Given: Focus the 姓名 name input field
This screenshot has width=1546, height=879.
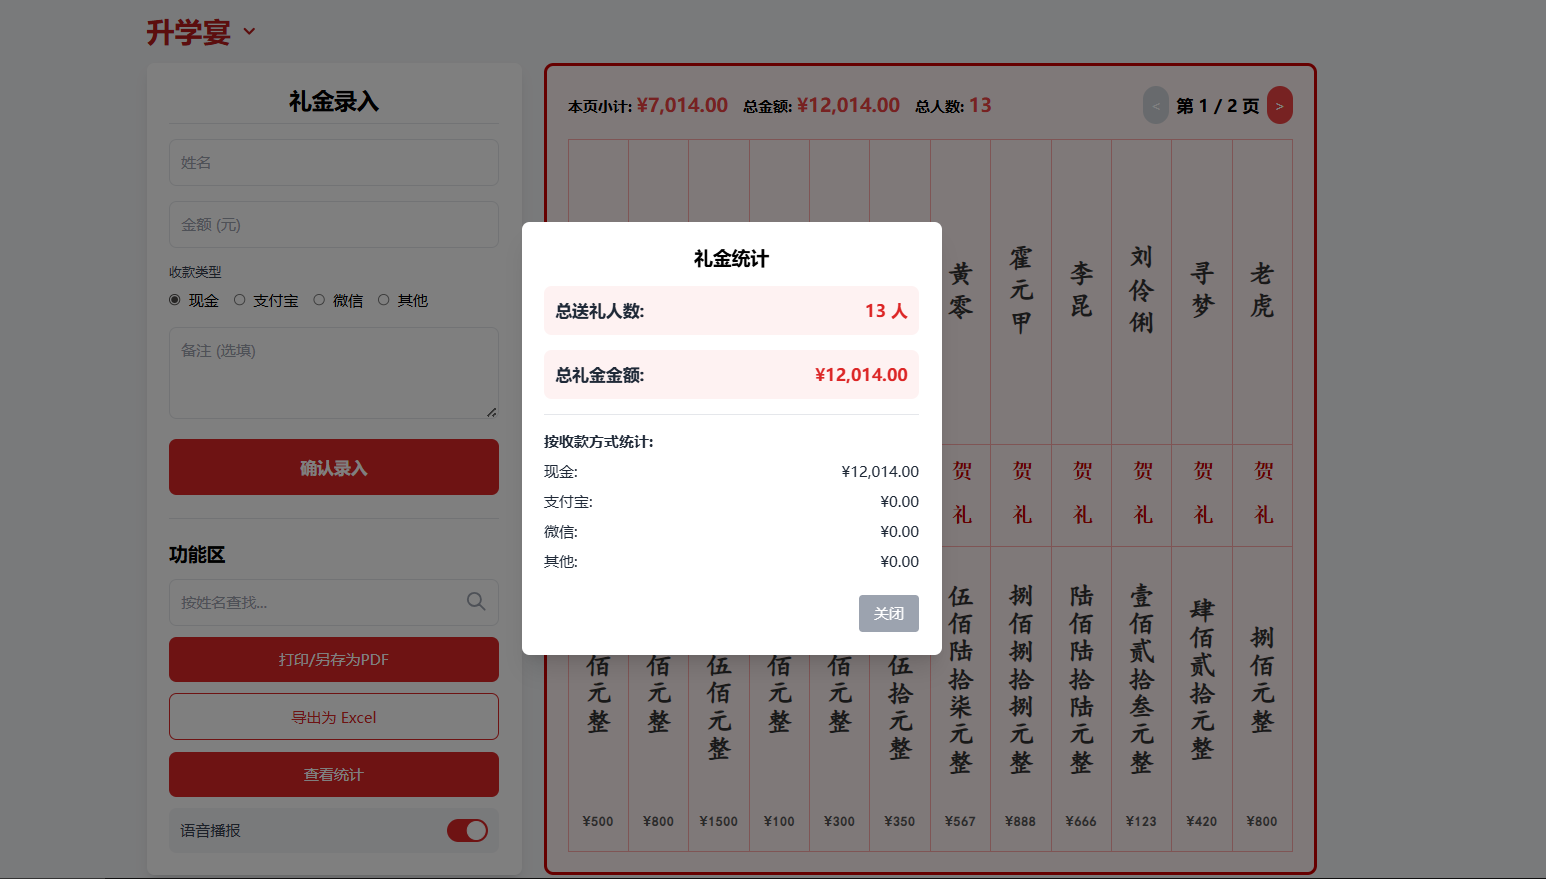Looking at the screenshot, I should [x=333, y=162].
